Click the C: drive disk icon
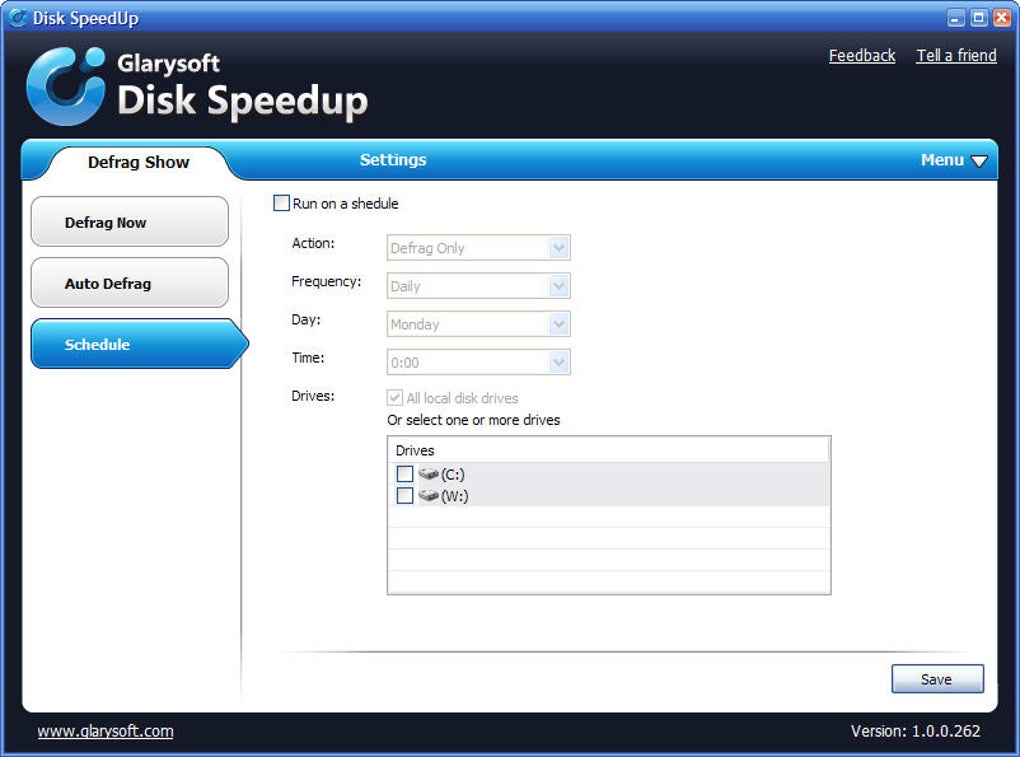The width and height of the screenshot is (1020, 757). tap(428, 473)
